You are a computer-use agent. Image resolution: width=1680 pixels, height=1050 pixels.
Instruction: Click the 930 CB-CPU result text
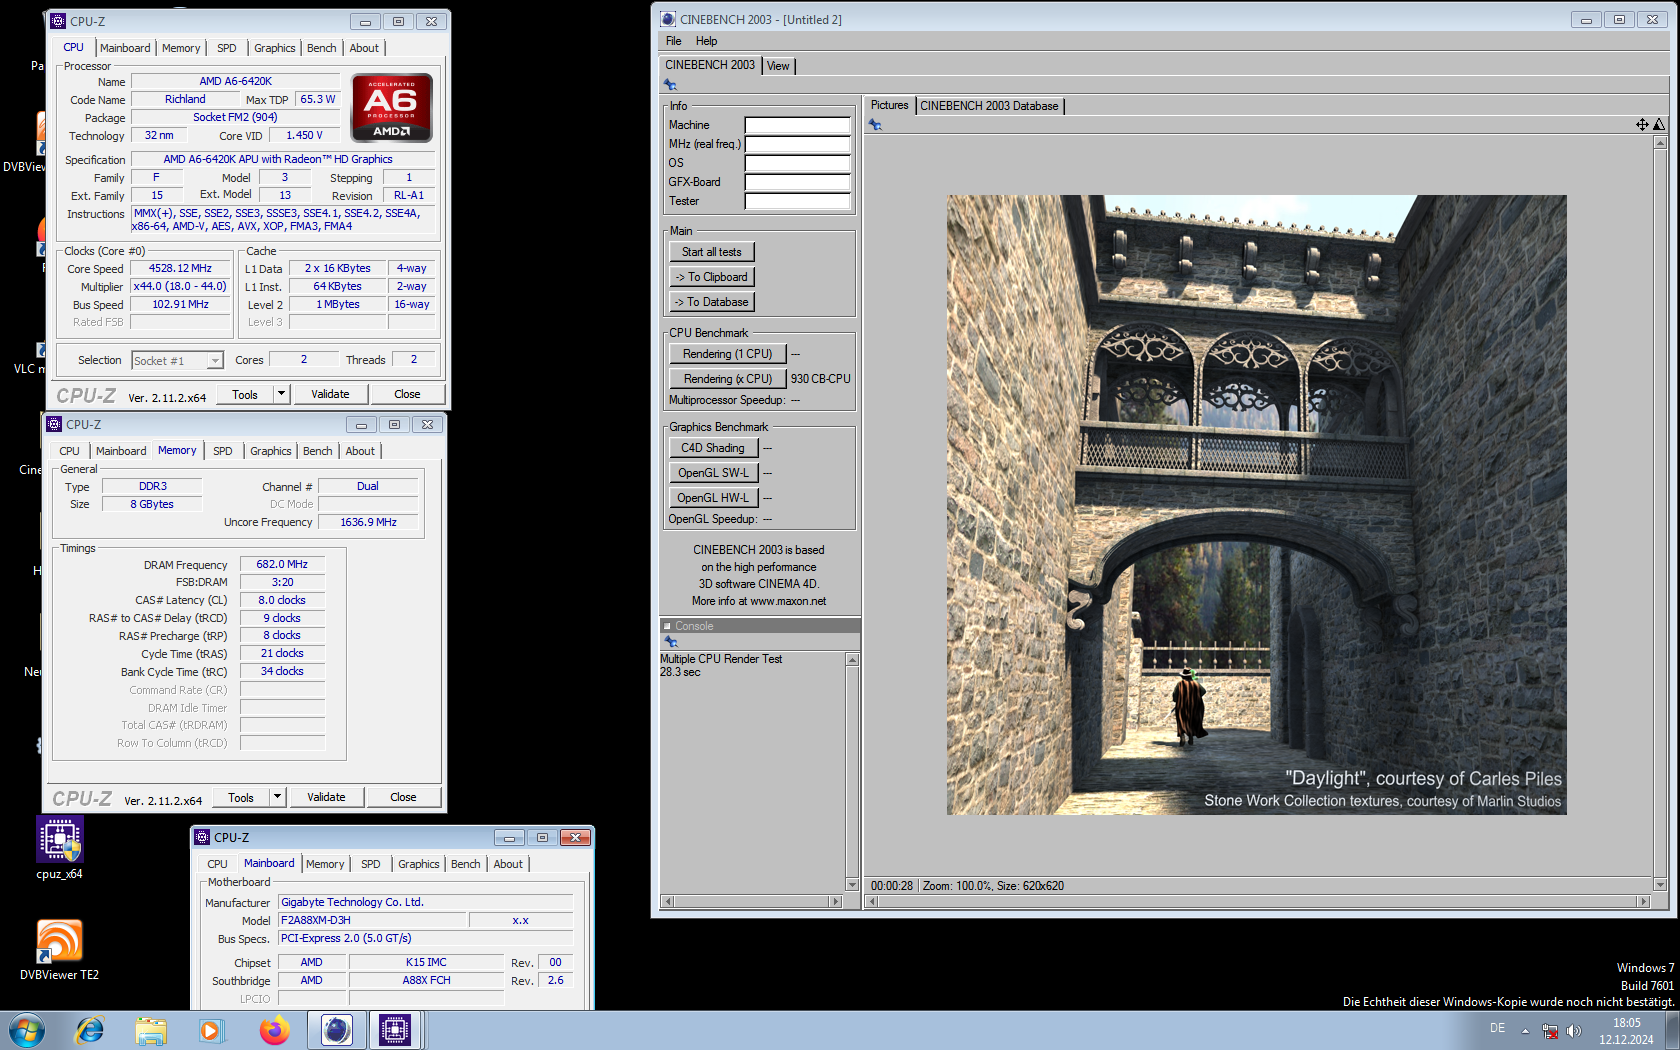[820, 379]
